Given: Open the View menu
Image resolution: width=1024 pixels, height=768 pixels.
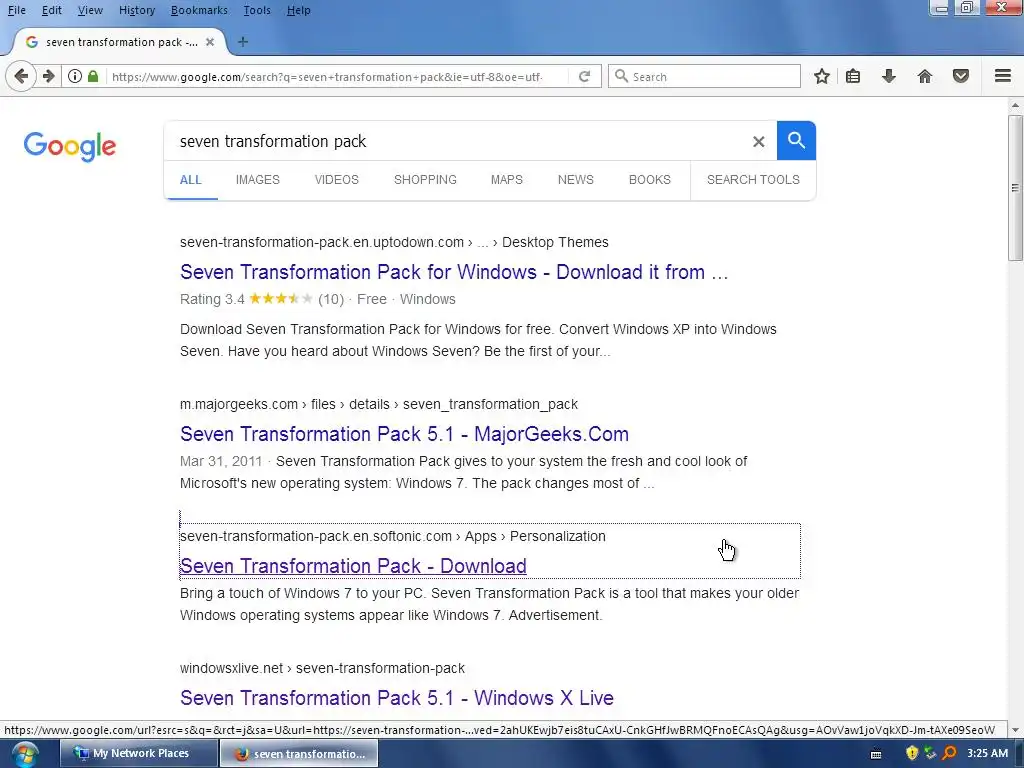Looking at the screenshot, I should (x=90, y=10).
